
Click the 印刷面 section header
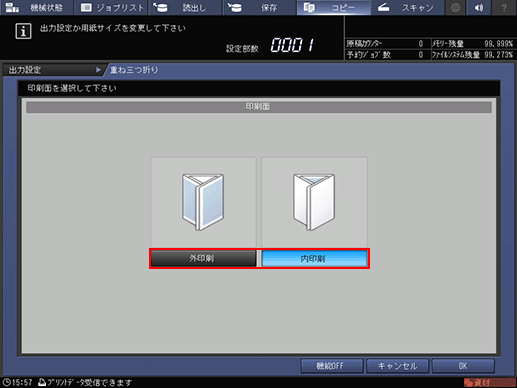pyautogui.click(x=259, y=107)
